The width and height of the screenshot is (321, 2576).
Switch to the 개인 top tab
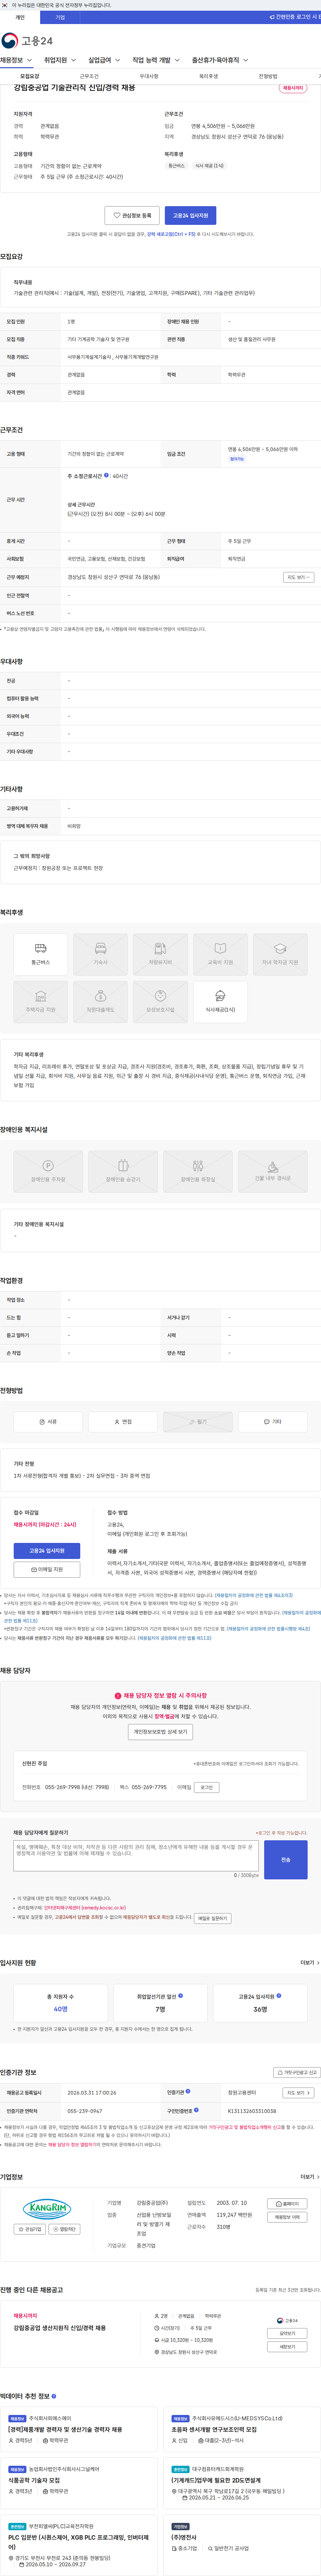click(20, 17)
